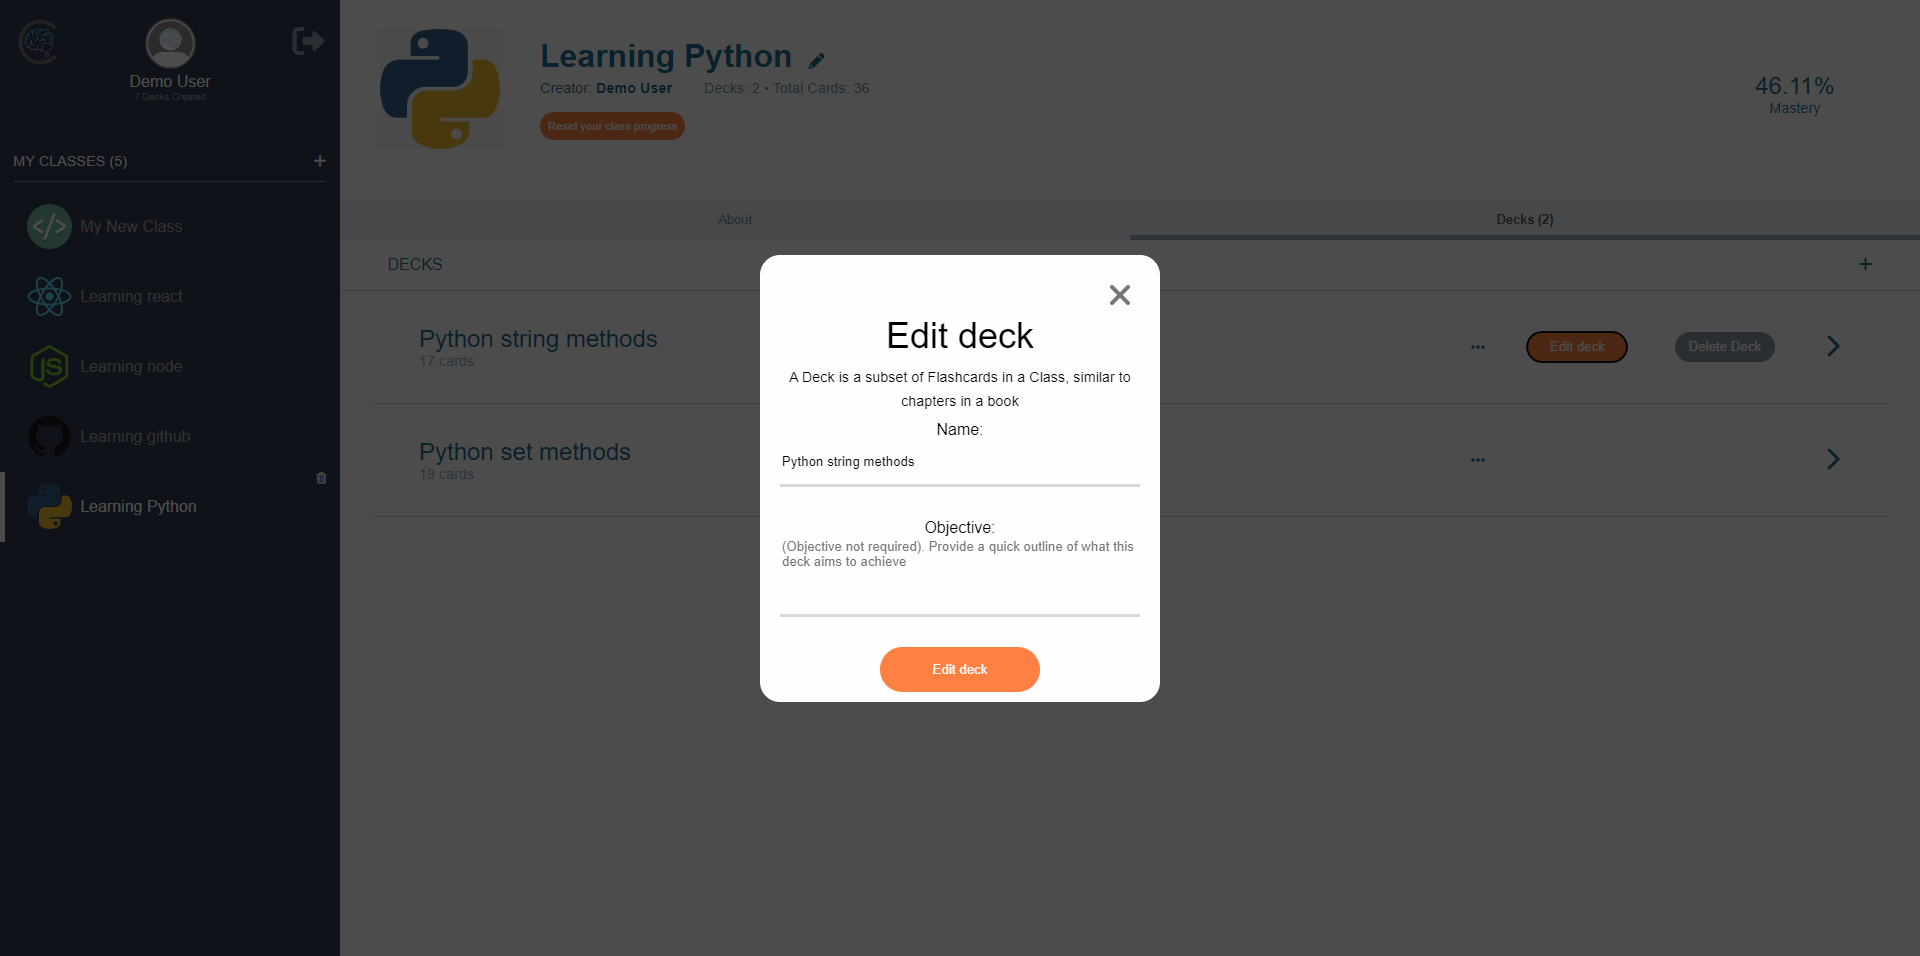Click the plus icon to add a new deck
This screenshot has width=1920, height=956.
[x=1865, y=264]
